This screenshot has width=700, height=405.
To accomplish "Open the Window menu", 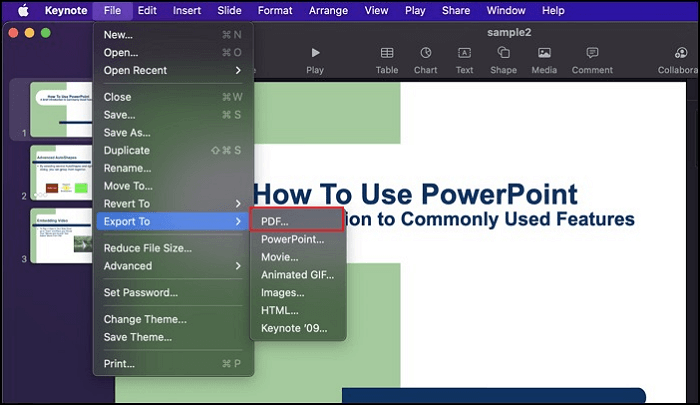I will (506, 10).
